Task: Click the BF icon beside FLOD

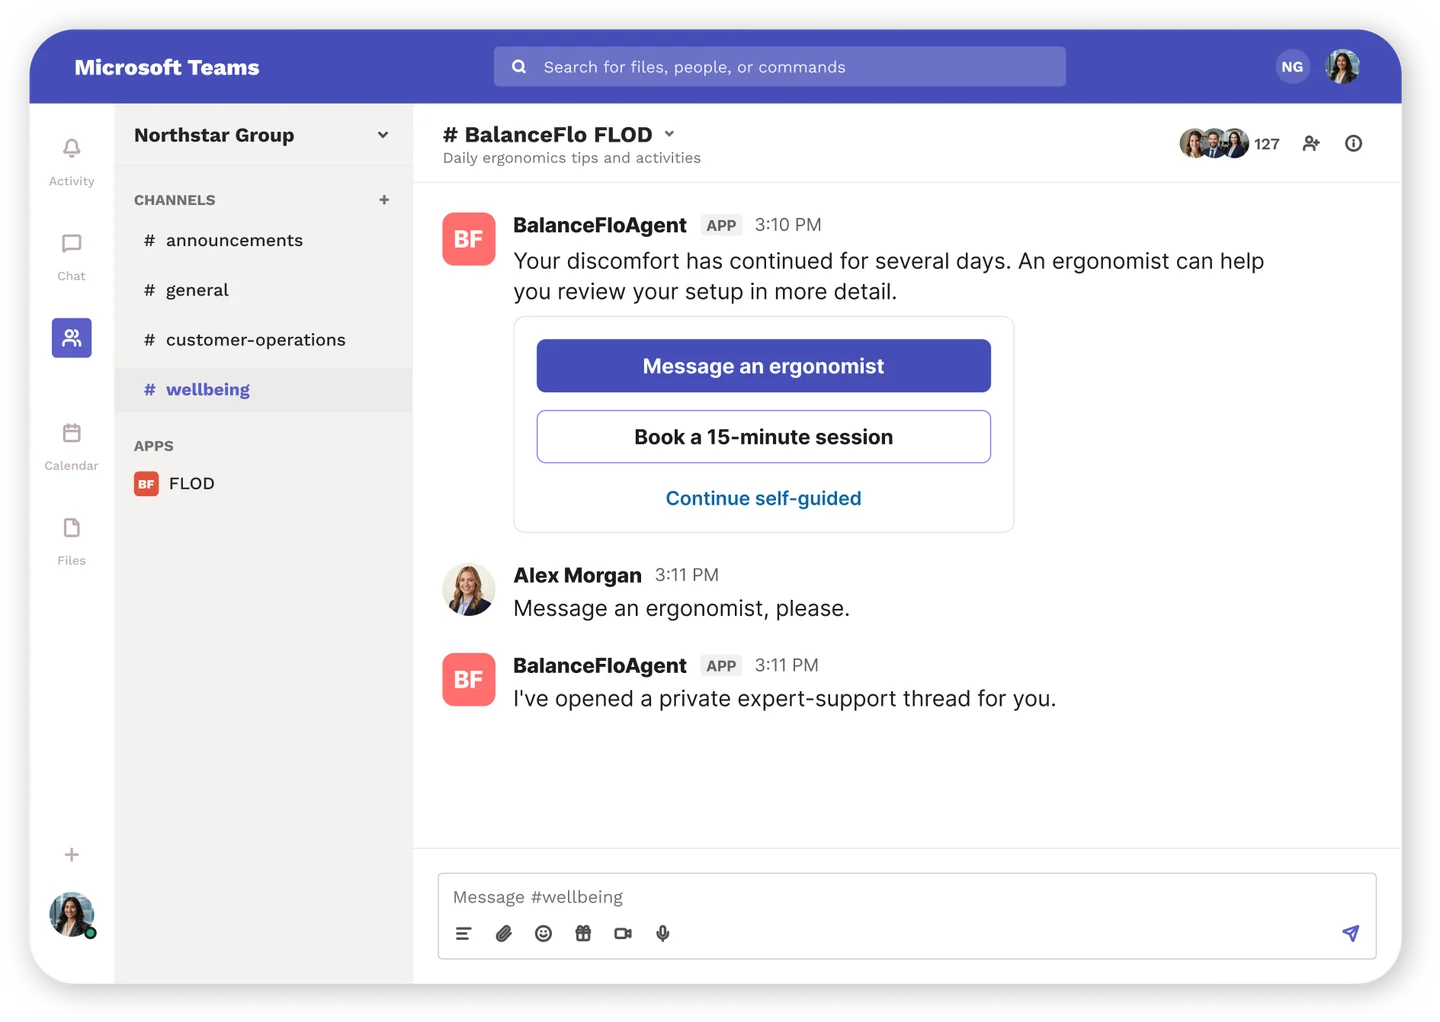Action: coord(146,484)
